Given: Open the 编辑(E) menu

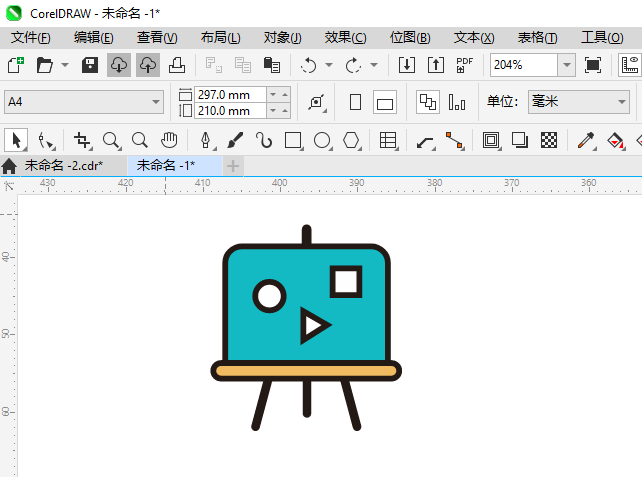Looking at the screenshot, I should coord(94,38).
